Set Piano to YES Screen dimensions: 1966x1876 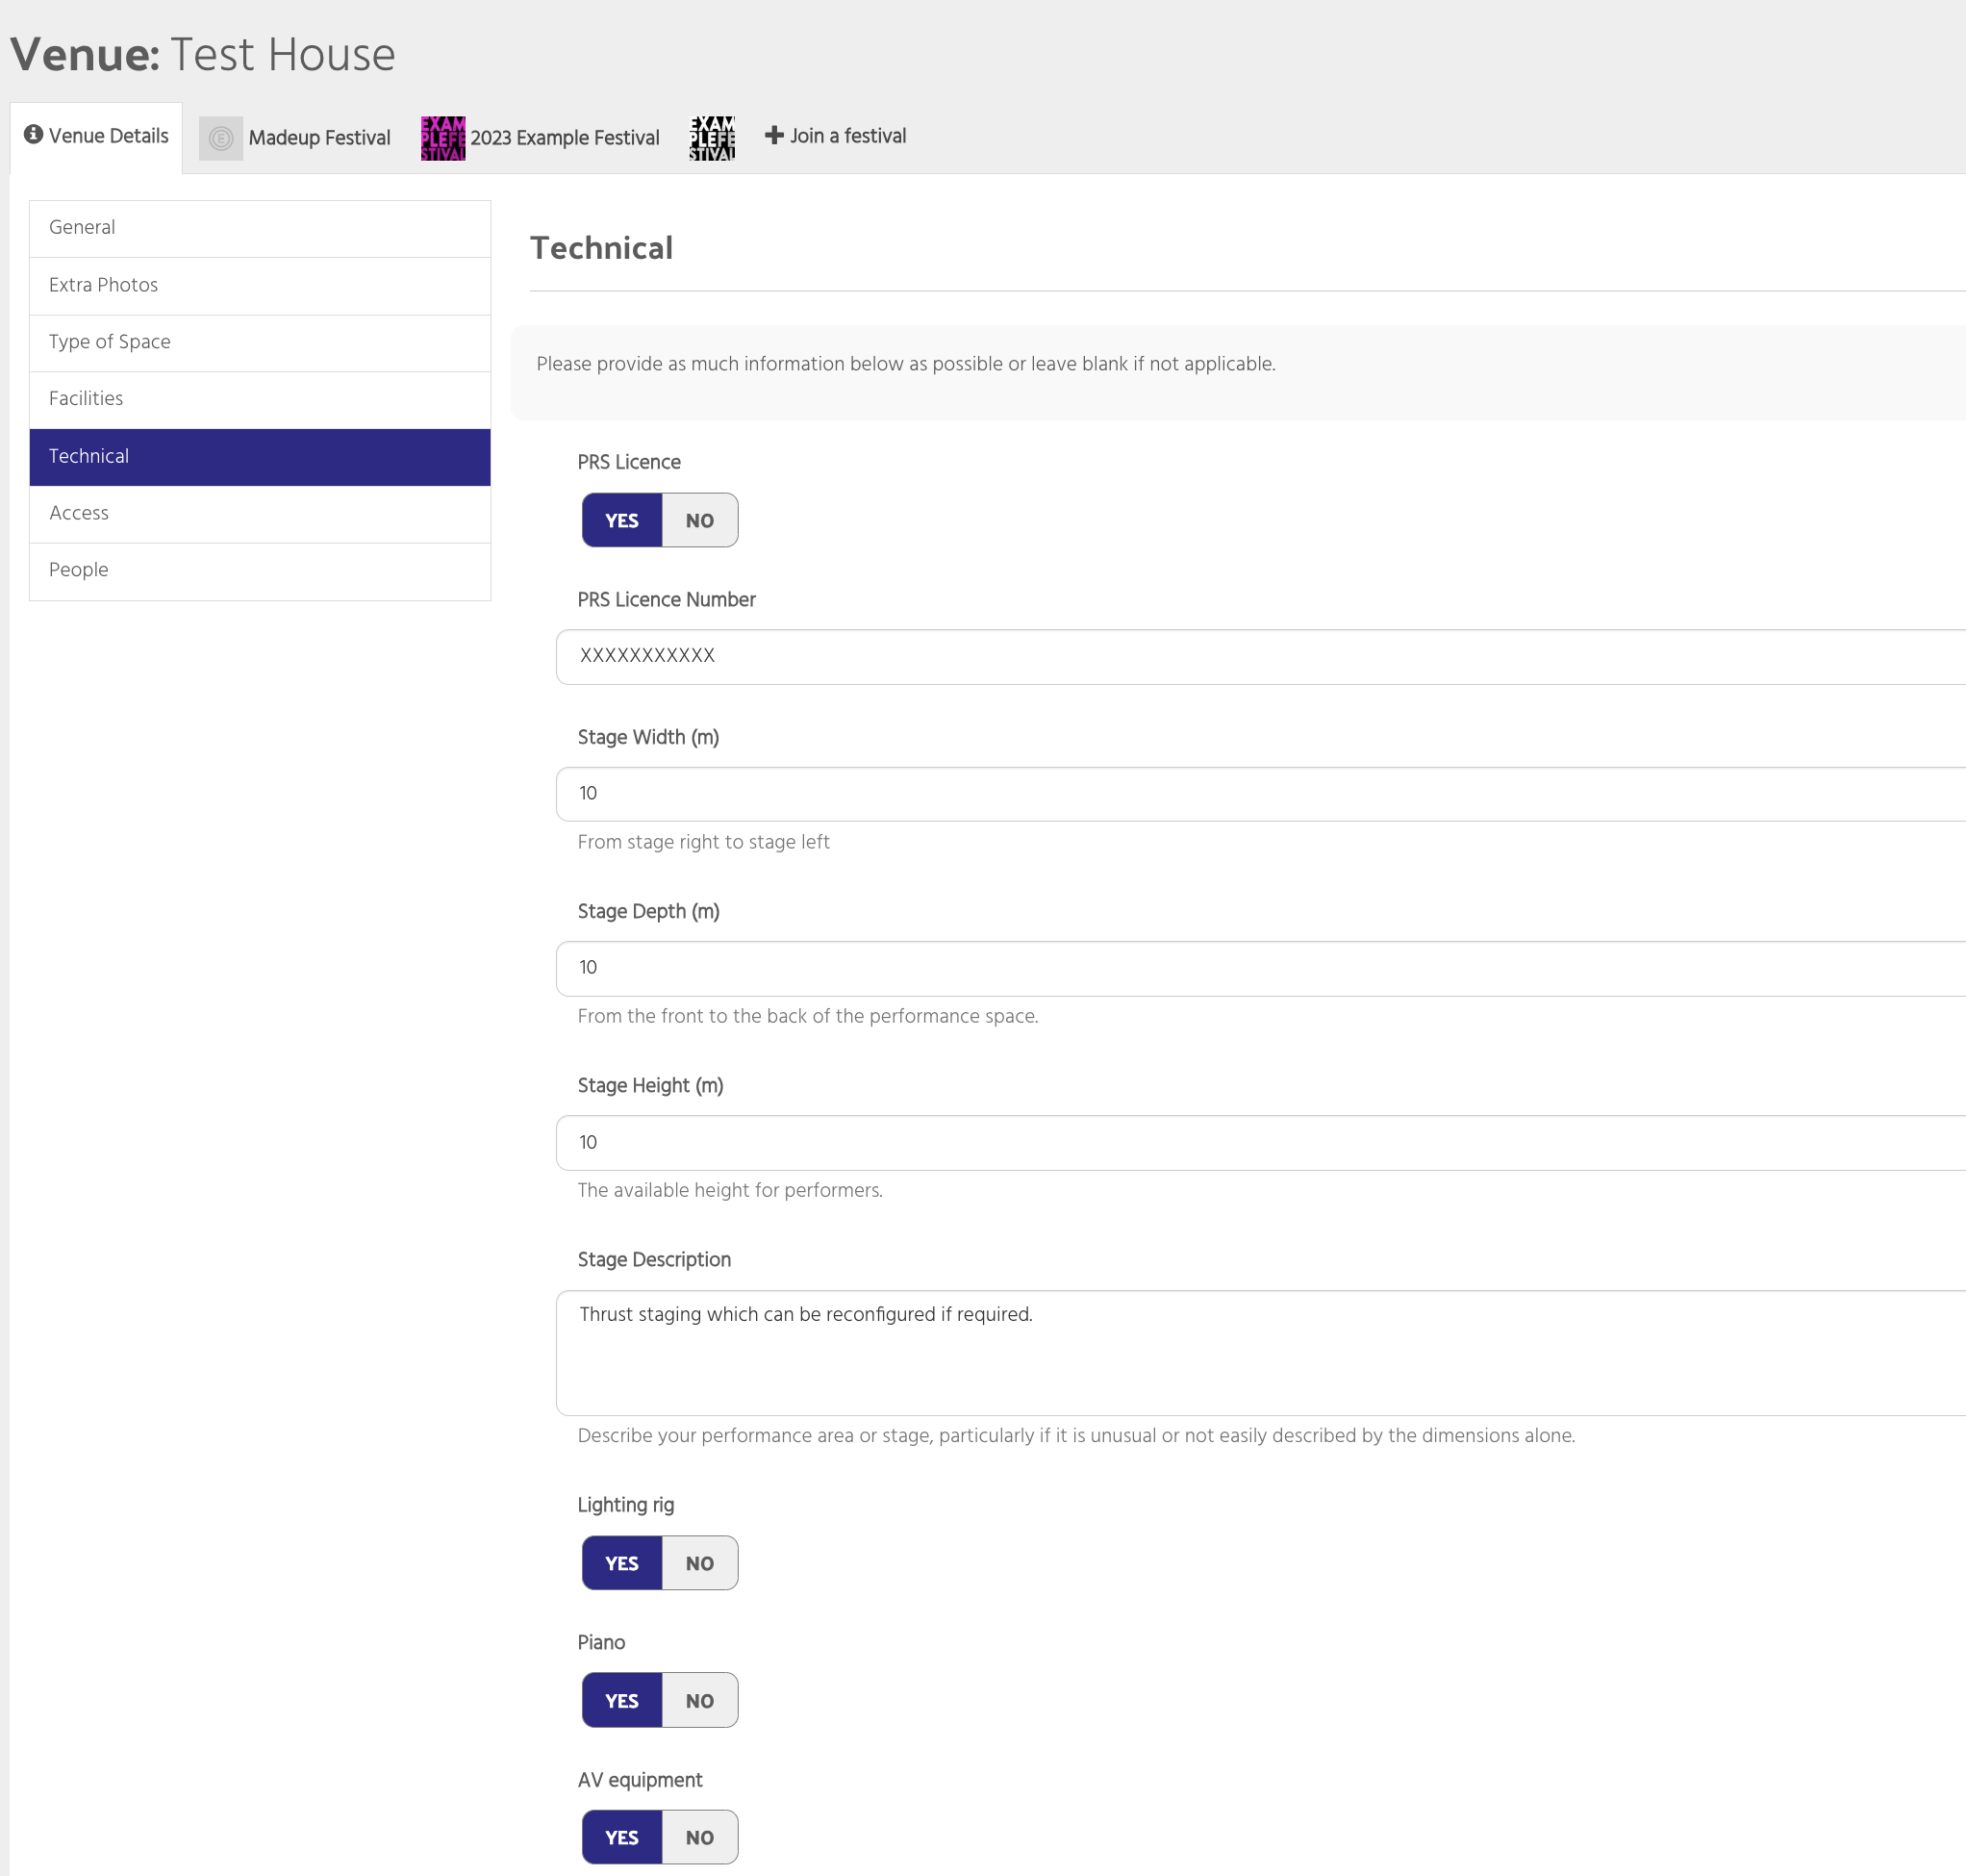point(622,1700)
